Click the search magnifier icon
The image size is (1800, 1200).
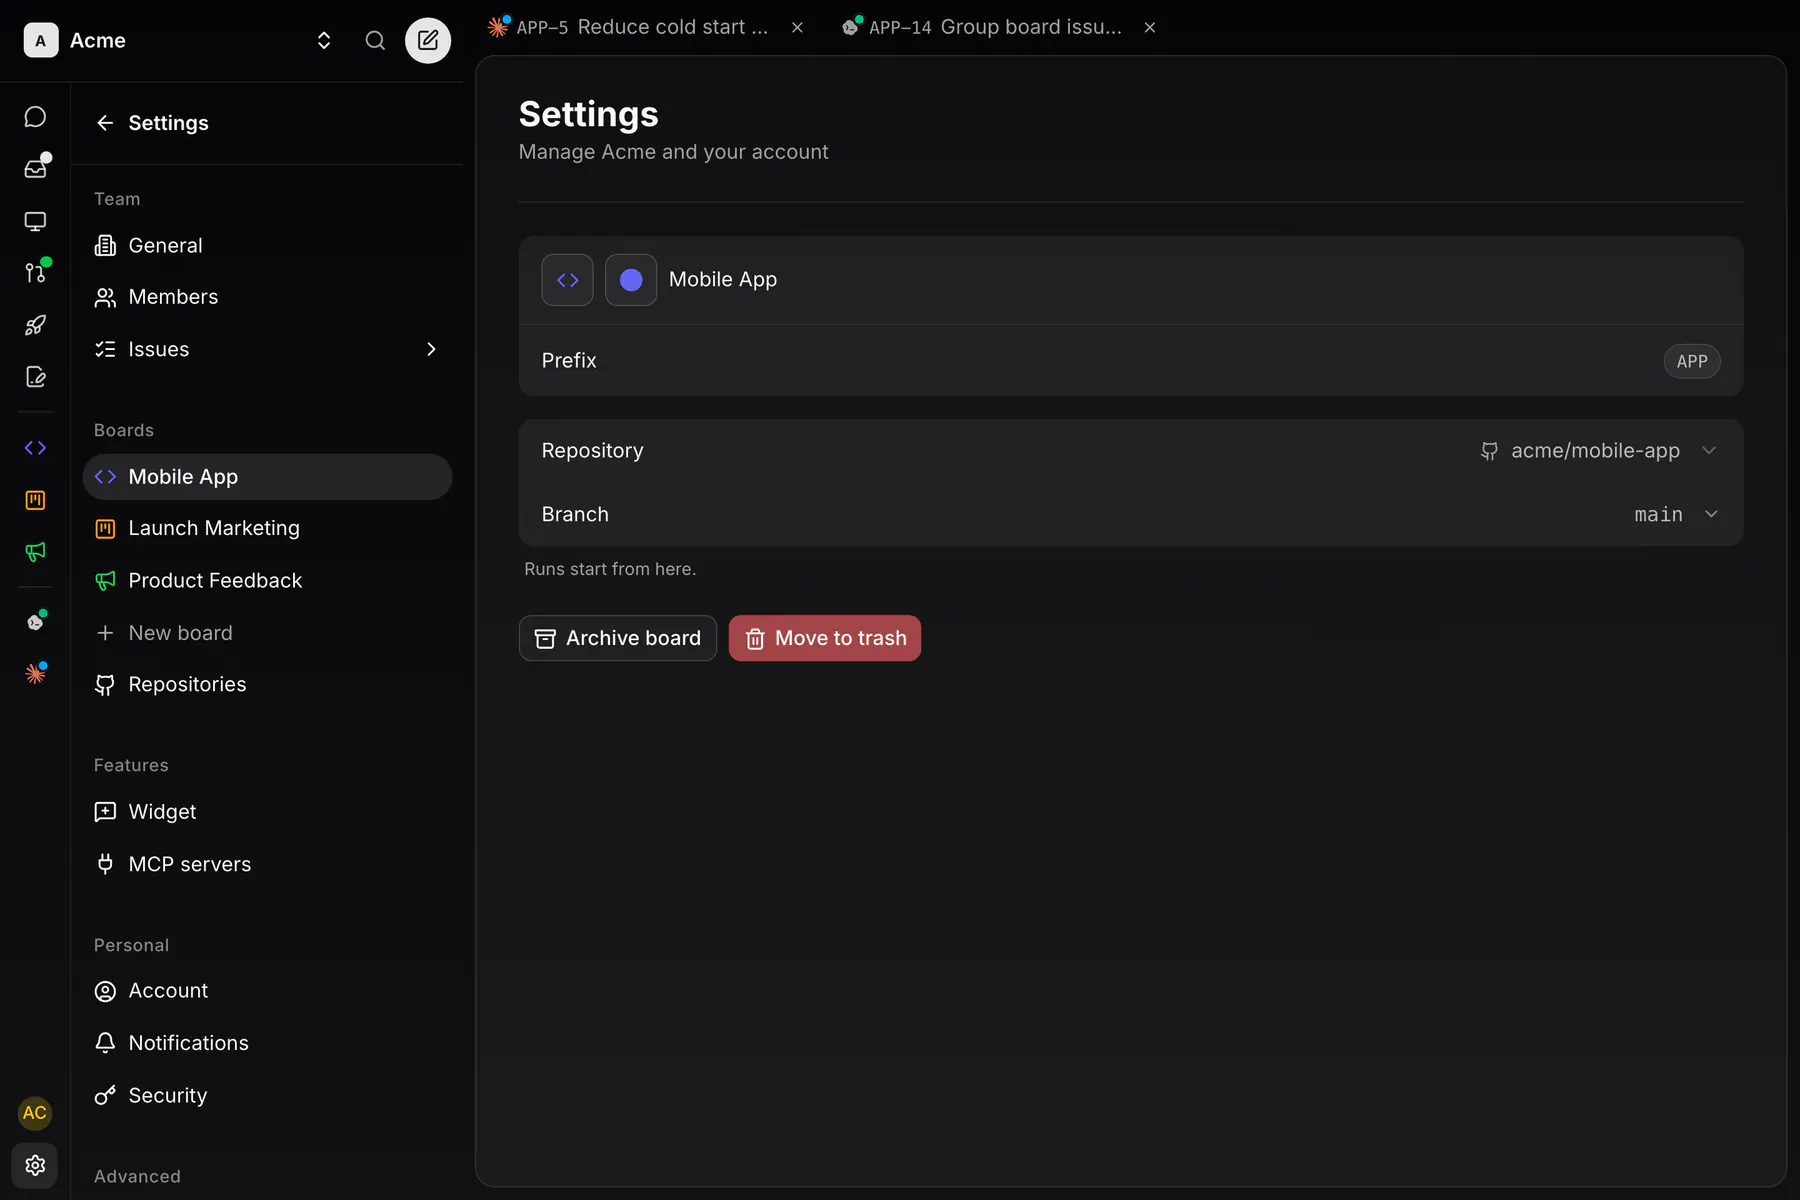[x=375, y=40]
